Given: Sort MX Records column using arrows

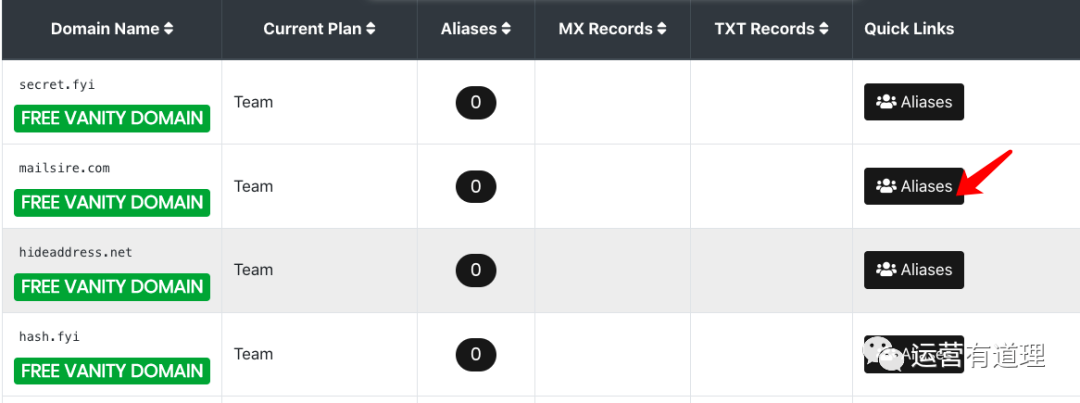Looking at the screenshot, I should click(x=661, y=29).
